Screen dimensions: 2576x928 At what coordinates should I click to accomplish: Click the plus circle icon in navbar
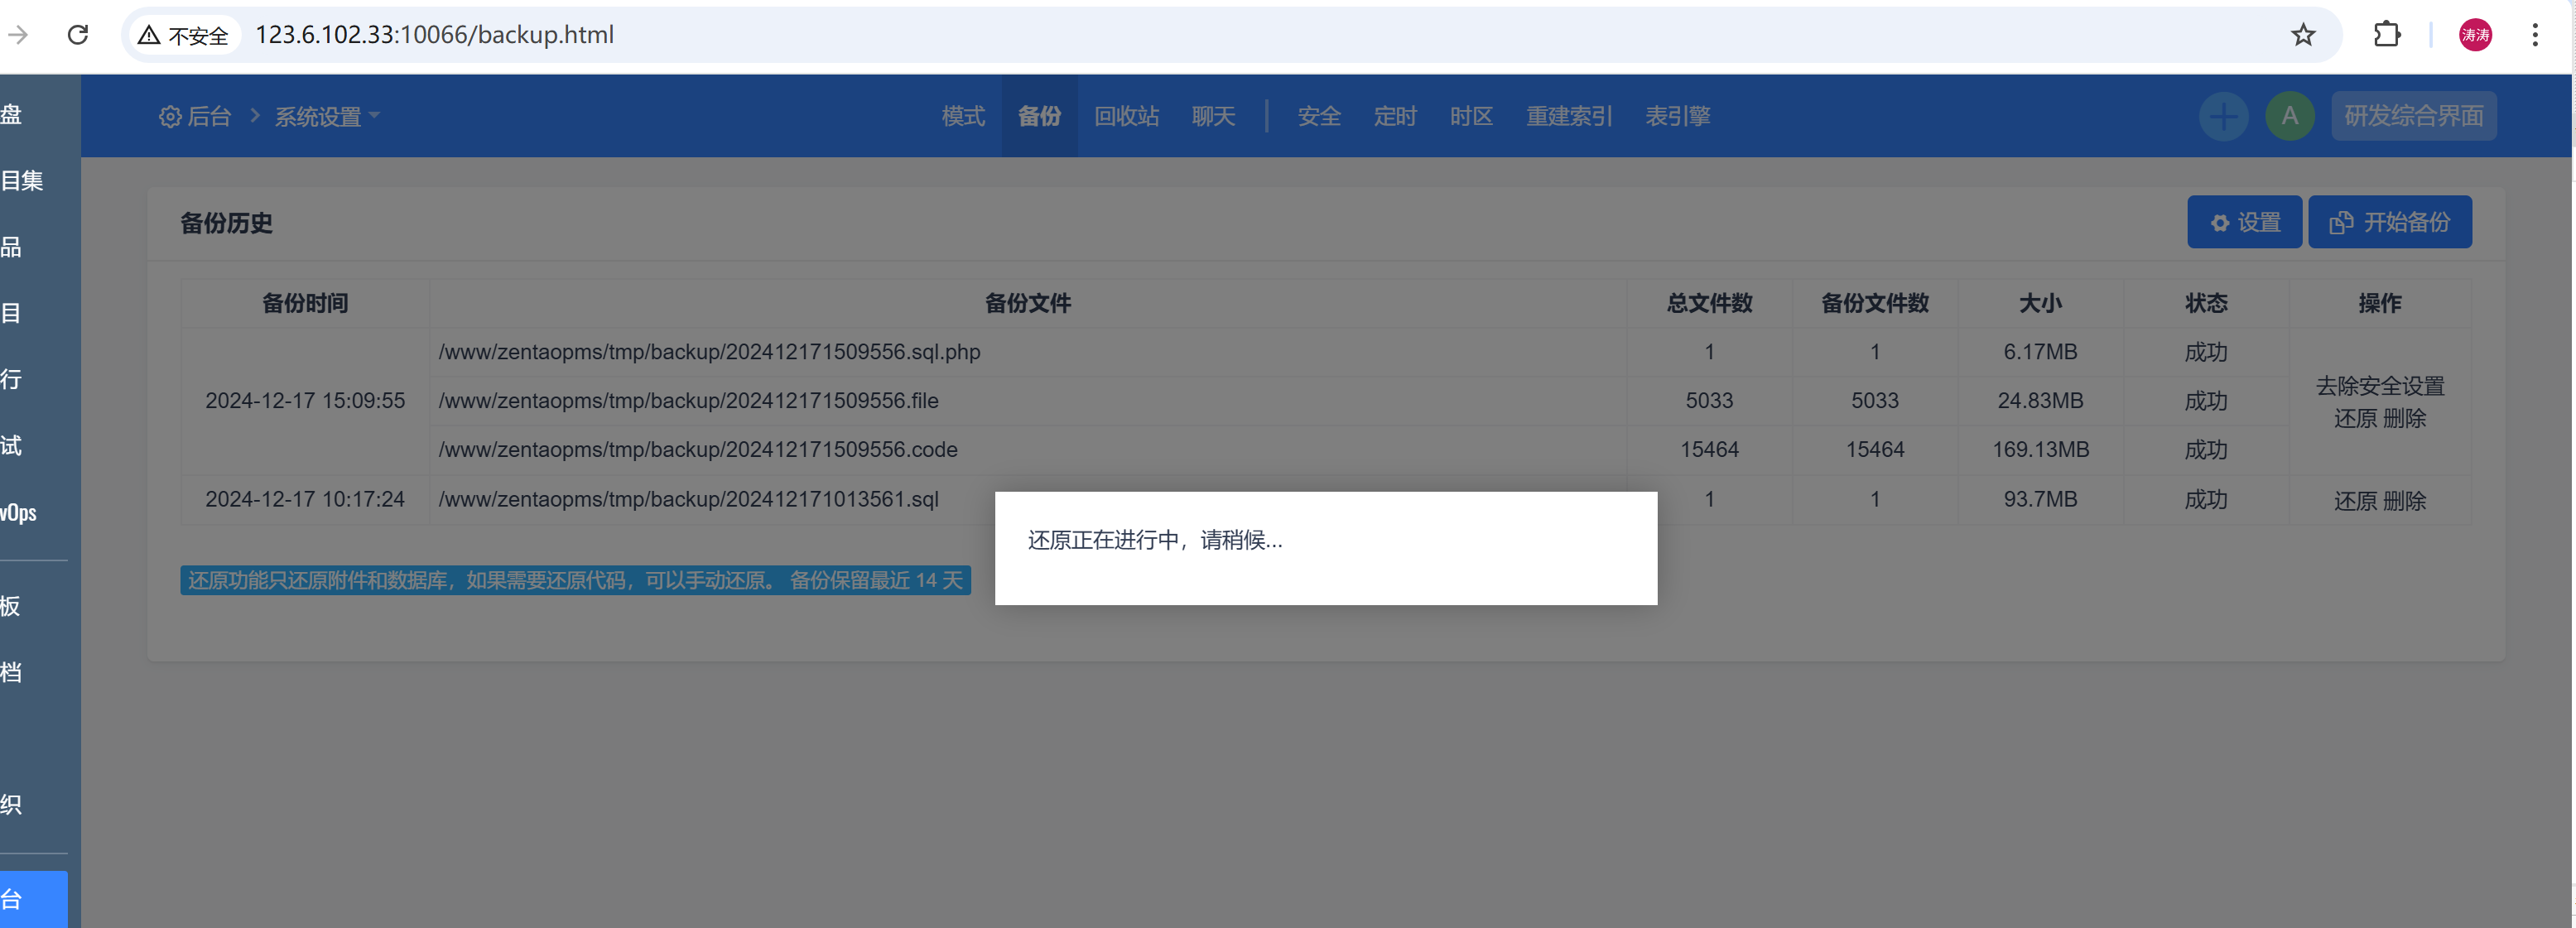click(x=2223, y=116)
